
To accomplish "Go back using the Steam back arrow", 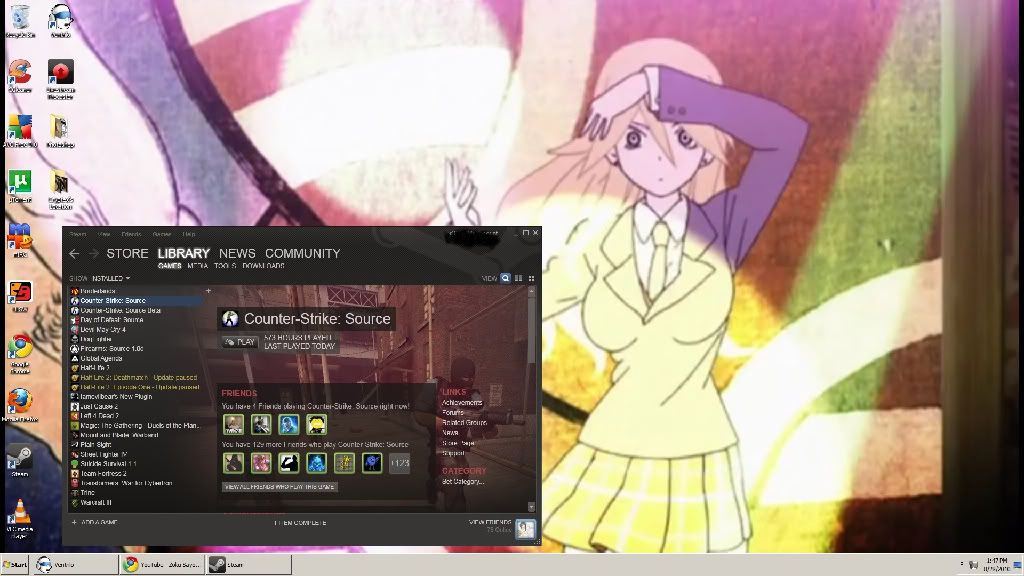I will click(x=74, y=253).
